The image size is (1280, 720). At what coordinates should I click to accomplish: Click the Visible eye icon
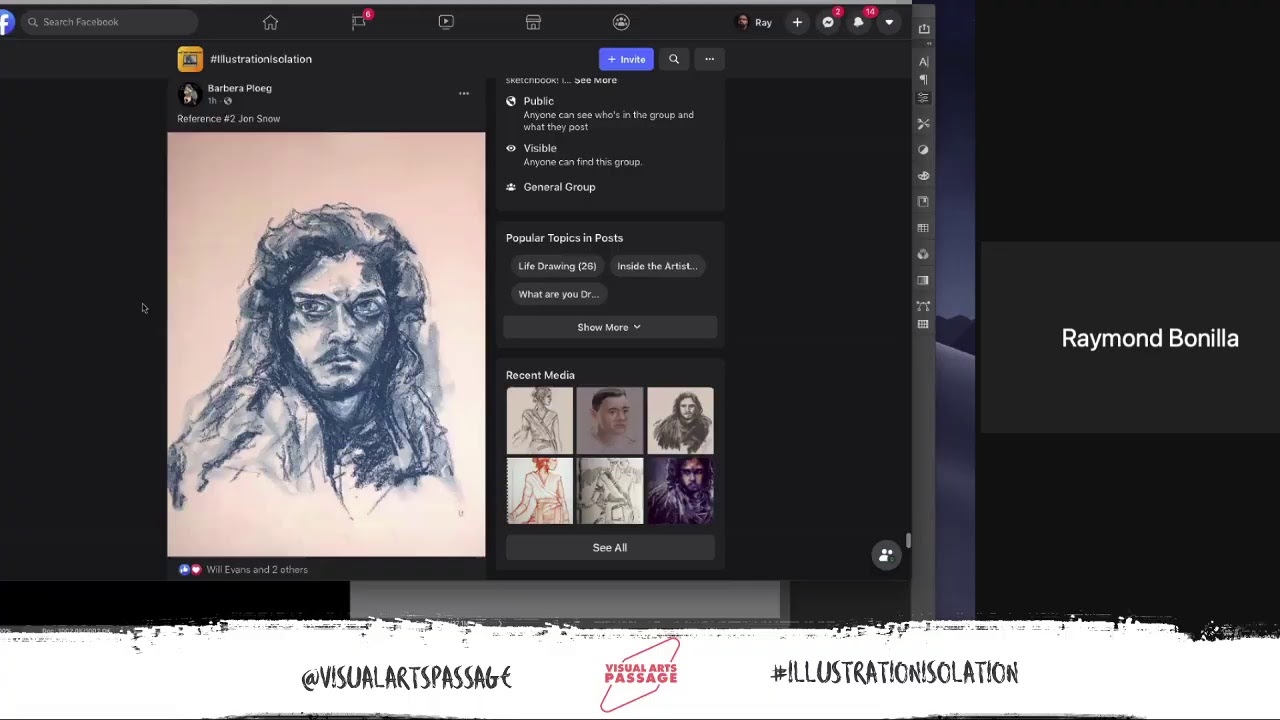(x=511, y=148)
